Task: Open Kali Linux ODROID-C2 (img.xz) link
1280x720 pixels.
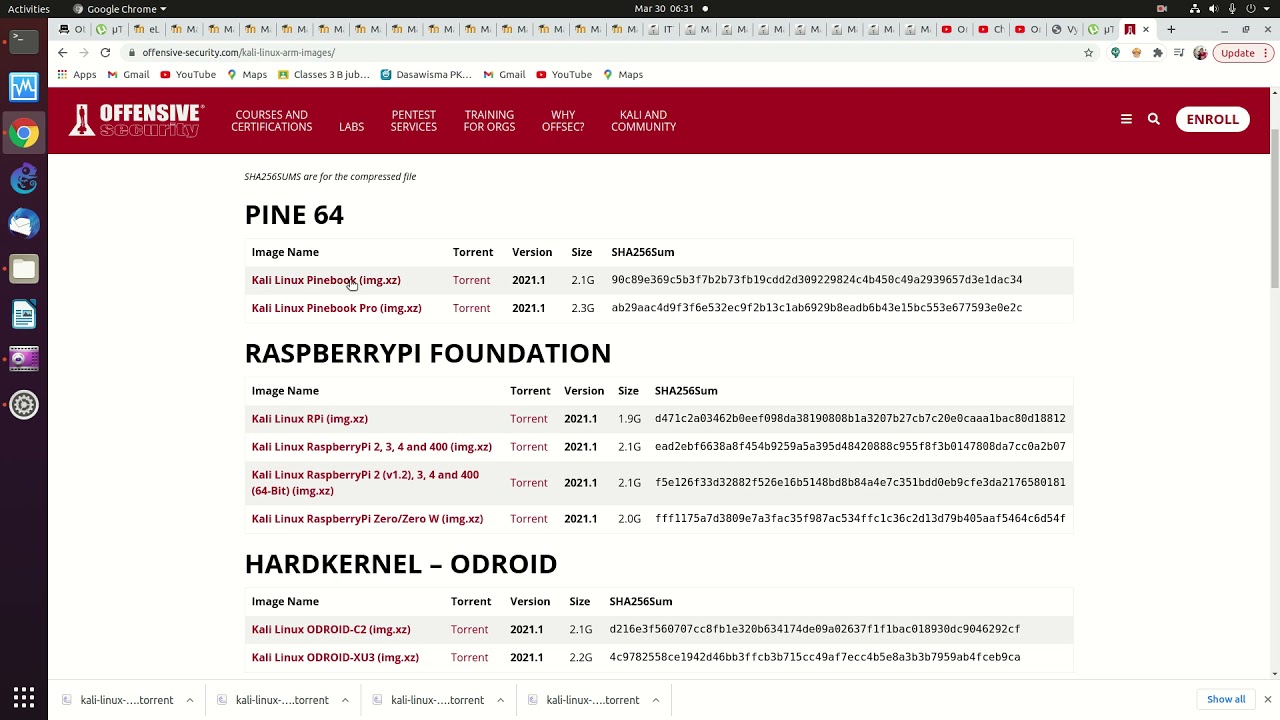Action: pos(331,629)
